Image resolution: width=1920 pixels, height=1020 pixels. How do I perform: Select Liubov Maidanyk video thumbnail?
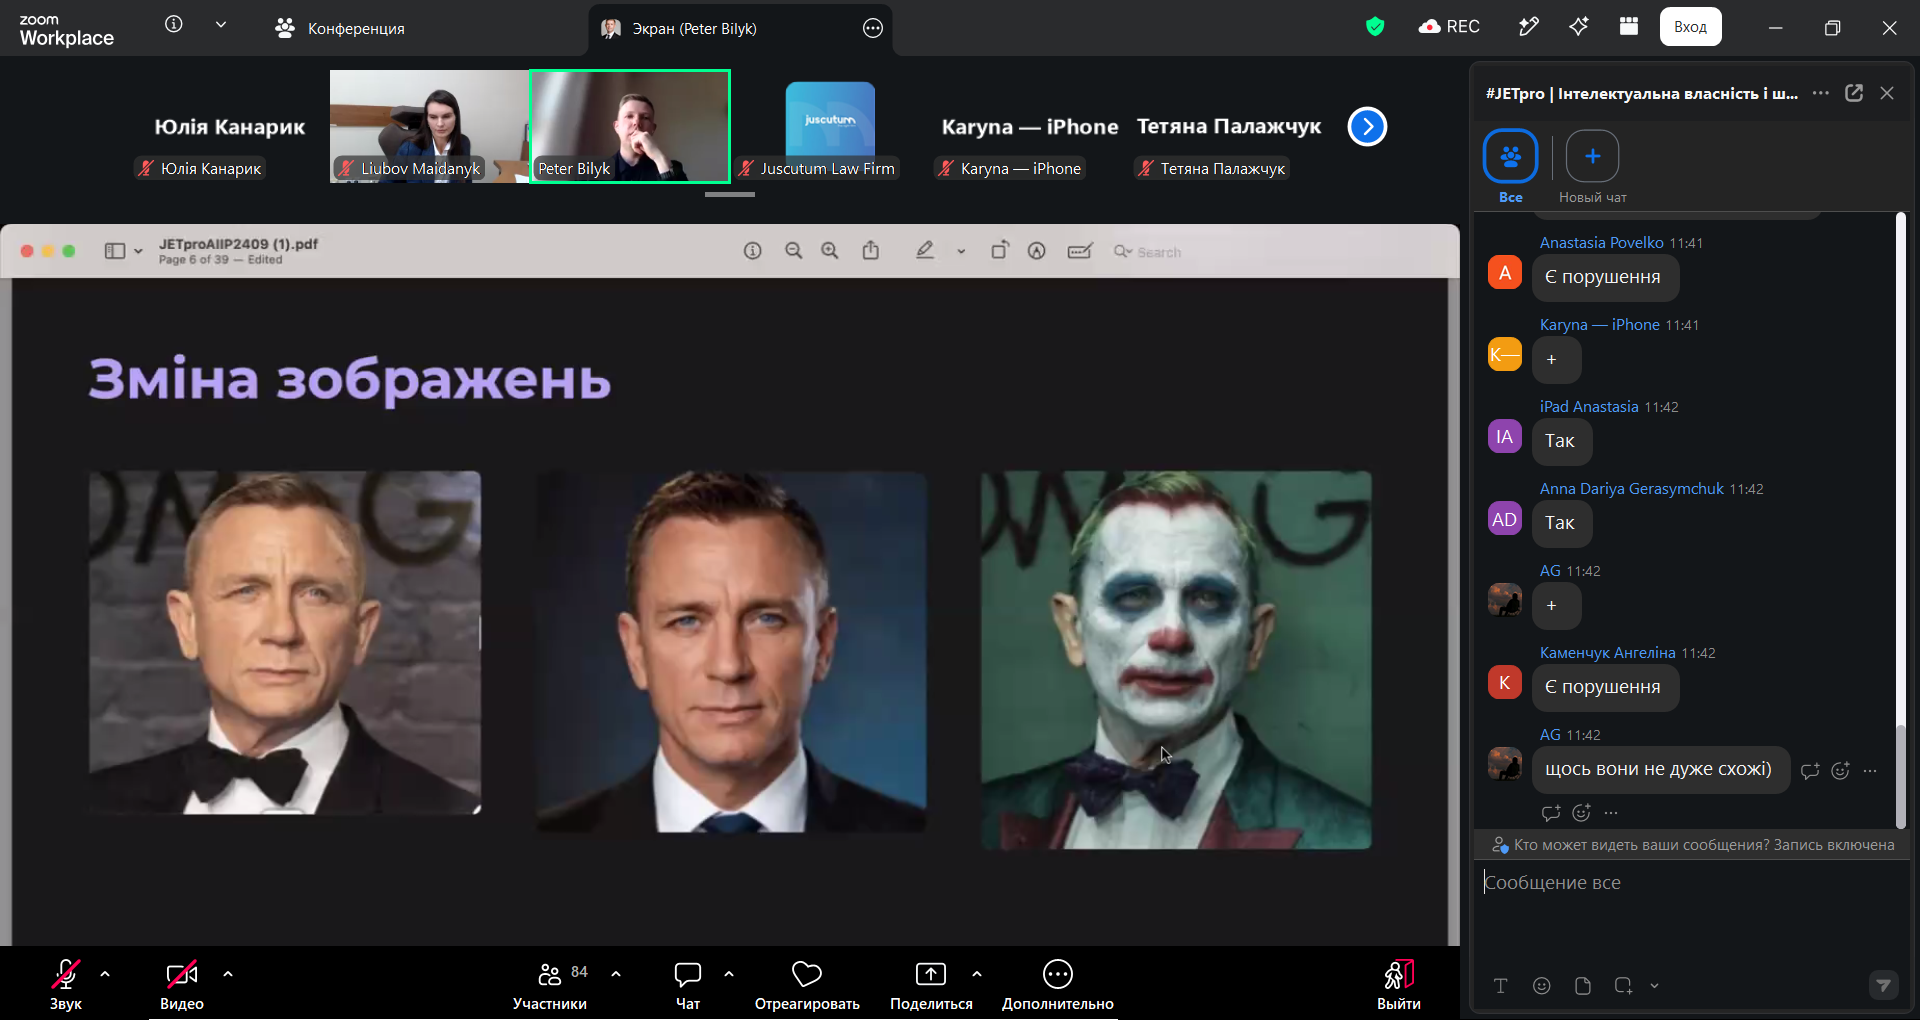pyautogui.click(x=429, y=126)
